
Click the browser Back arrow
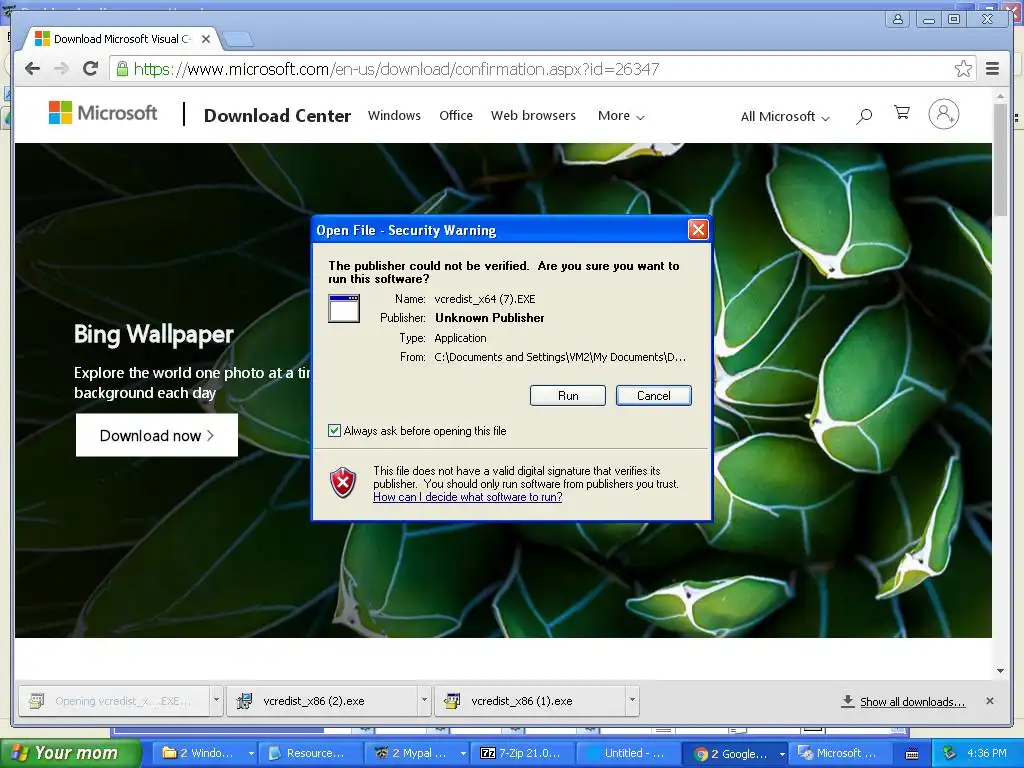pos(32,69)
